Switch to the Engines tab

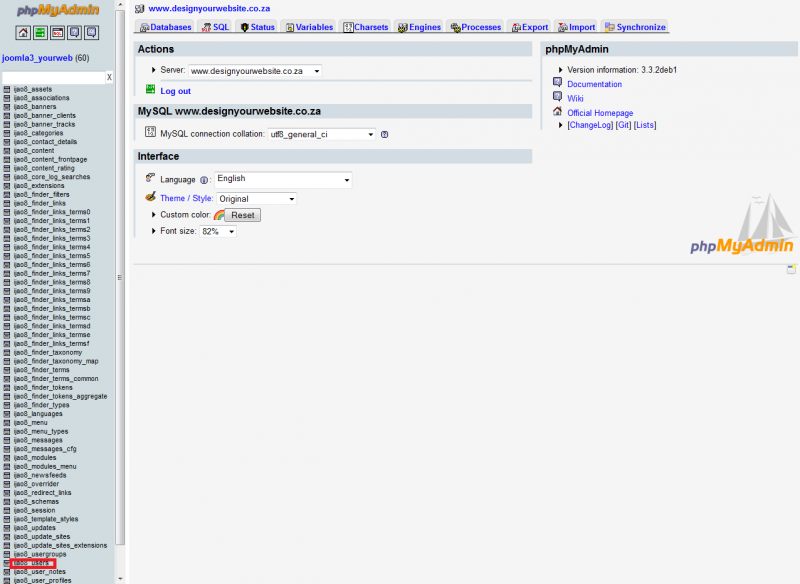point(419,27)
